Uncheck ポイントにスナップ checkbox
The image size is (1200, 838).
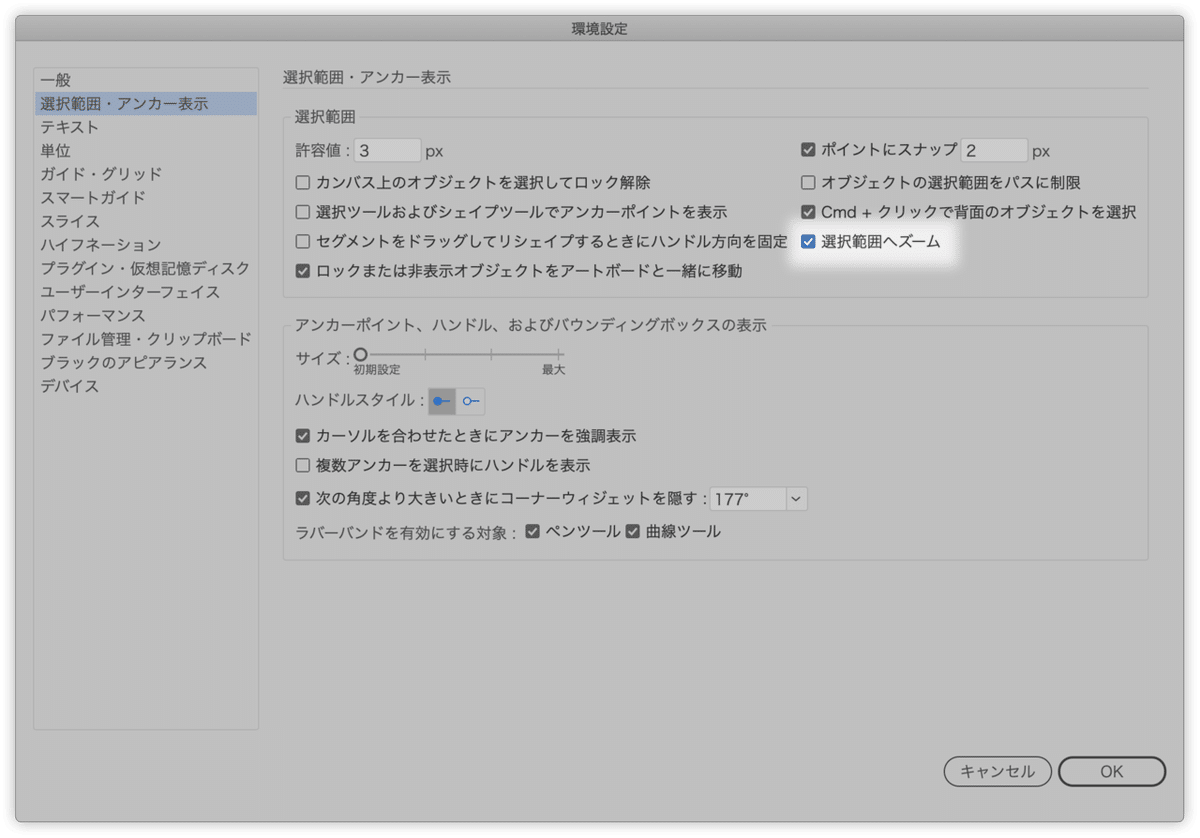808,150
